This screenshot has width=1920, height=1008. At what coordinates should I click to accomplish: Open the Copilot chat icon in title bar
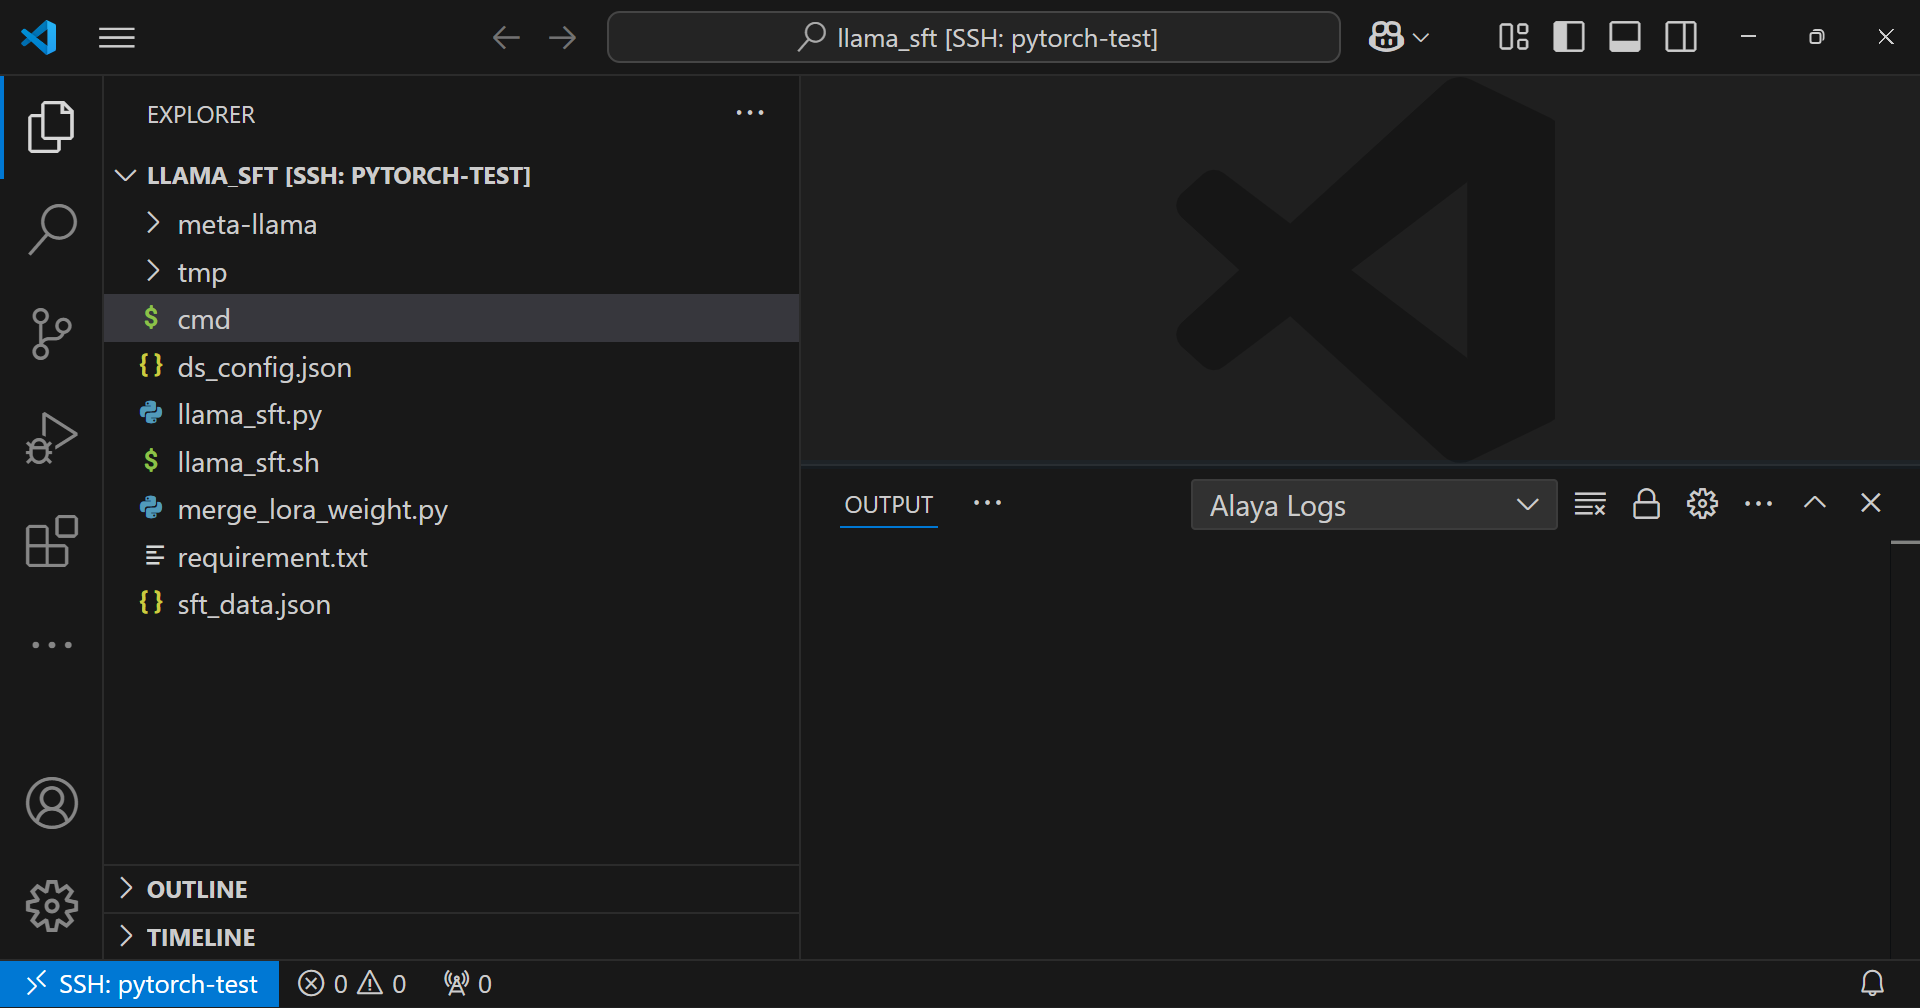click(1386, 38)
